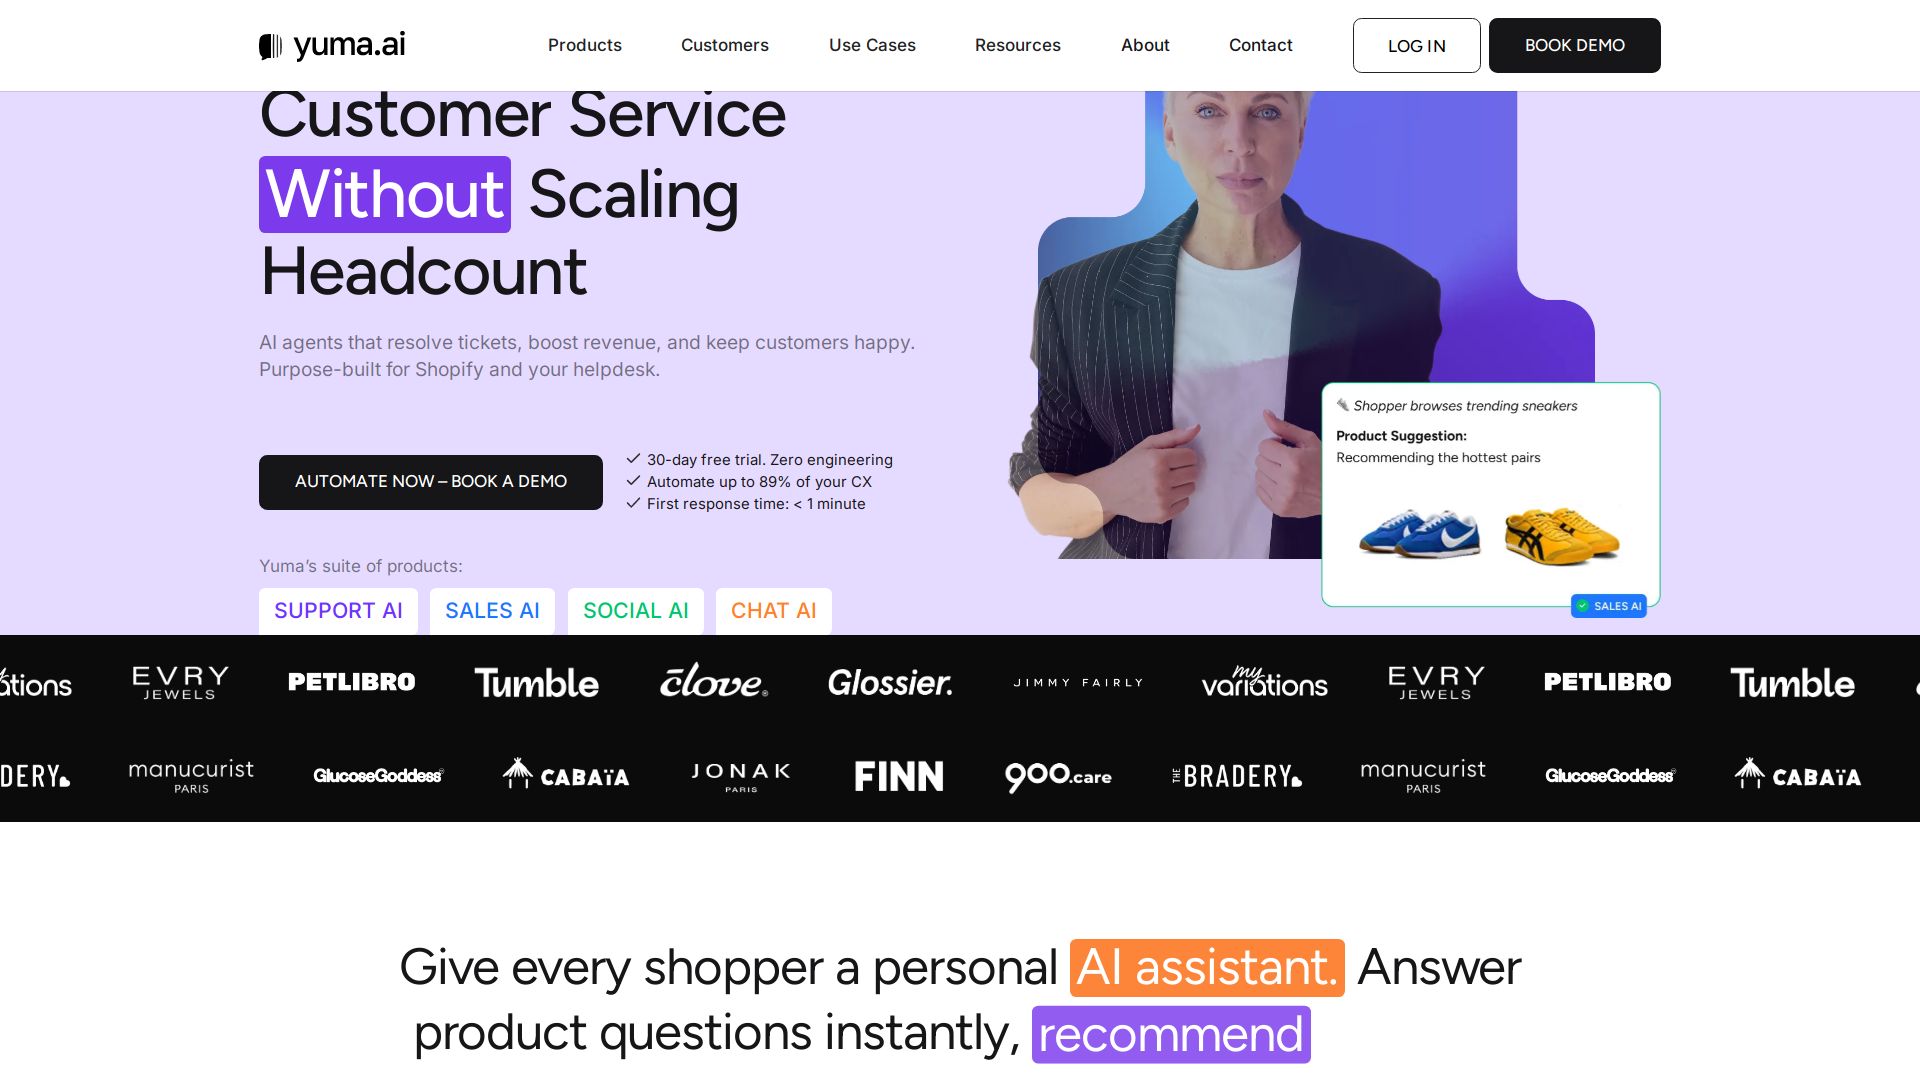Screen dimensions: 1920x1080
Task: Select the CHAT AI product tab
Action: click(x=774, y=611)
